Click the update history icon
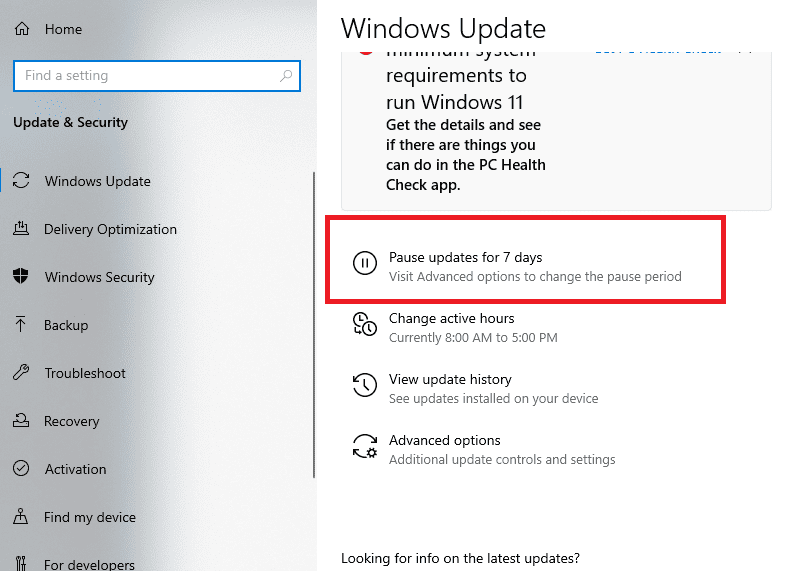Image resolution: width=785 pixels, height=571 pixels. click(x=365, y=385)
